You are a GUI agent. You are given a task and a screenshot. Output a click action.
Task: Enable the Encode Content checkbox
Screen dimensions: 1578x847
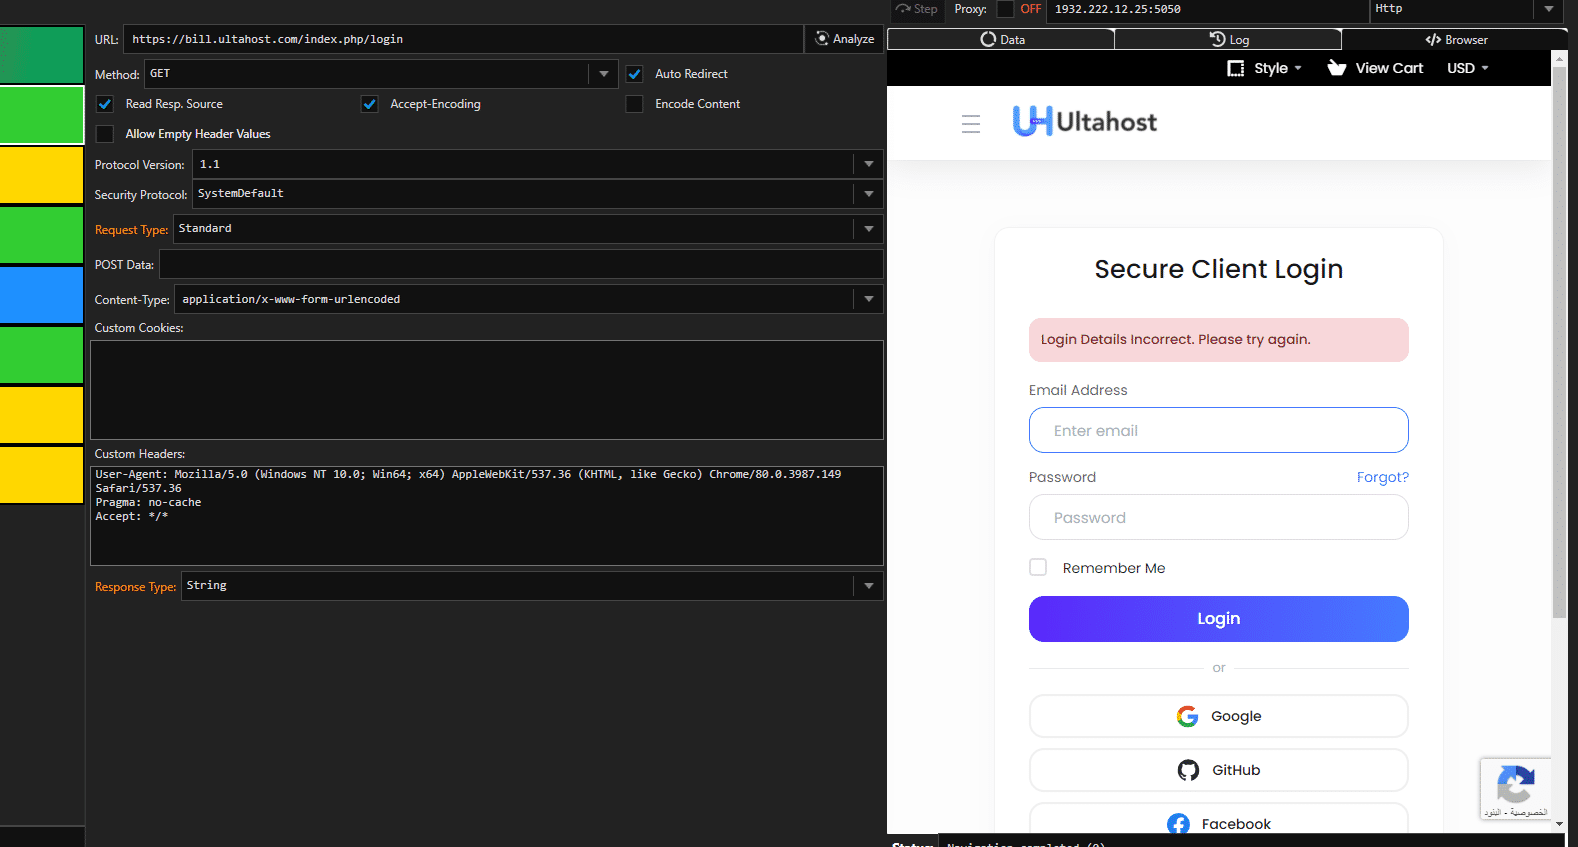pos(634,104)
